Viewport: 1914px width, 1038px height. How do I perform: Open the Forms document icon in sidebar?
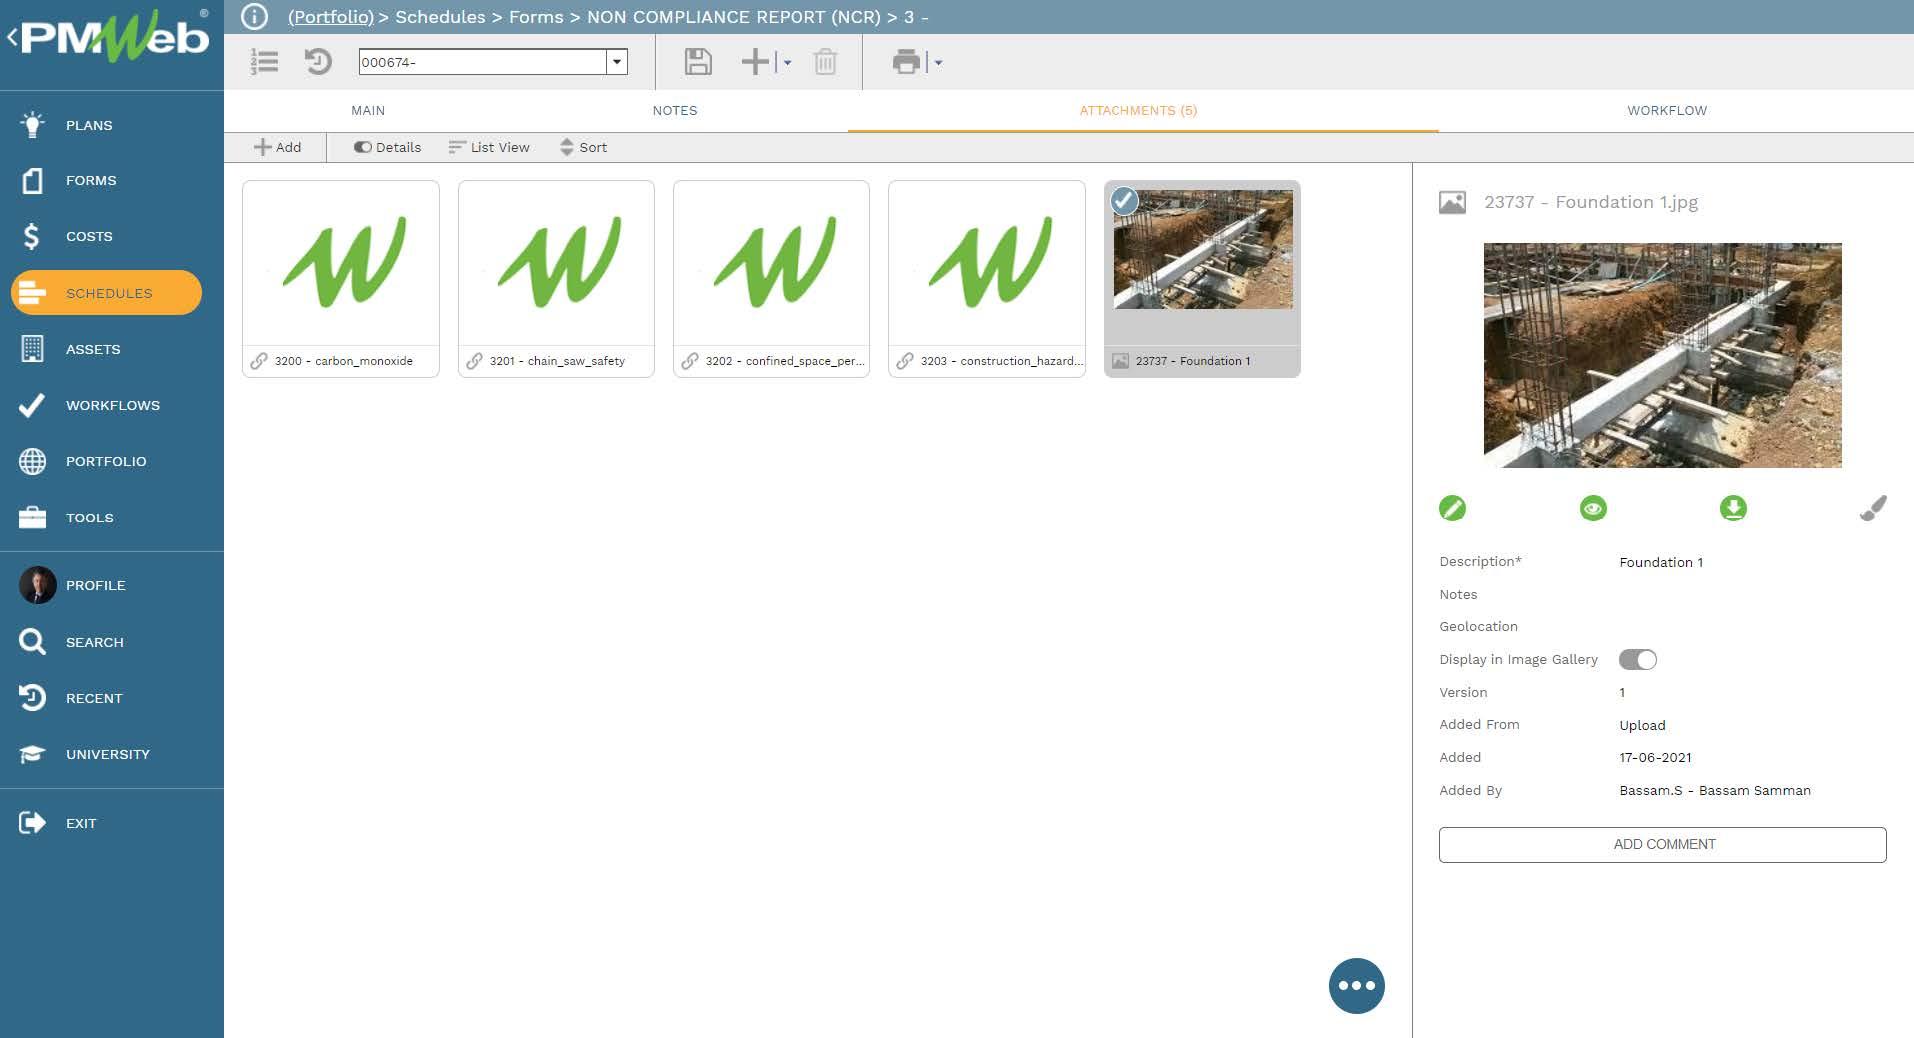pyautogui.click(x=32, y=181)
